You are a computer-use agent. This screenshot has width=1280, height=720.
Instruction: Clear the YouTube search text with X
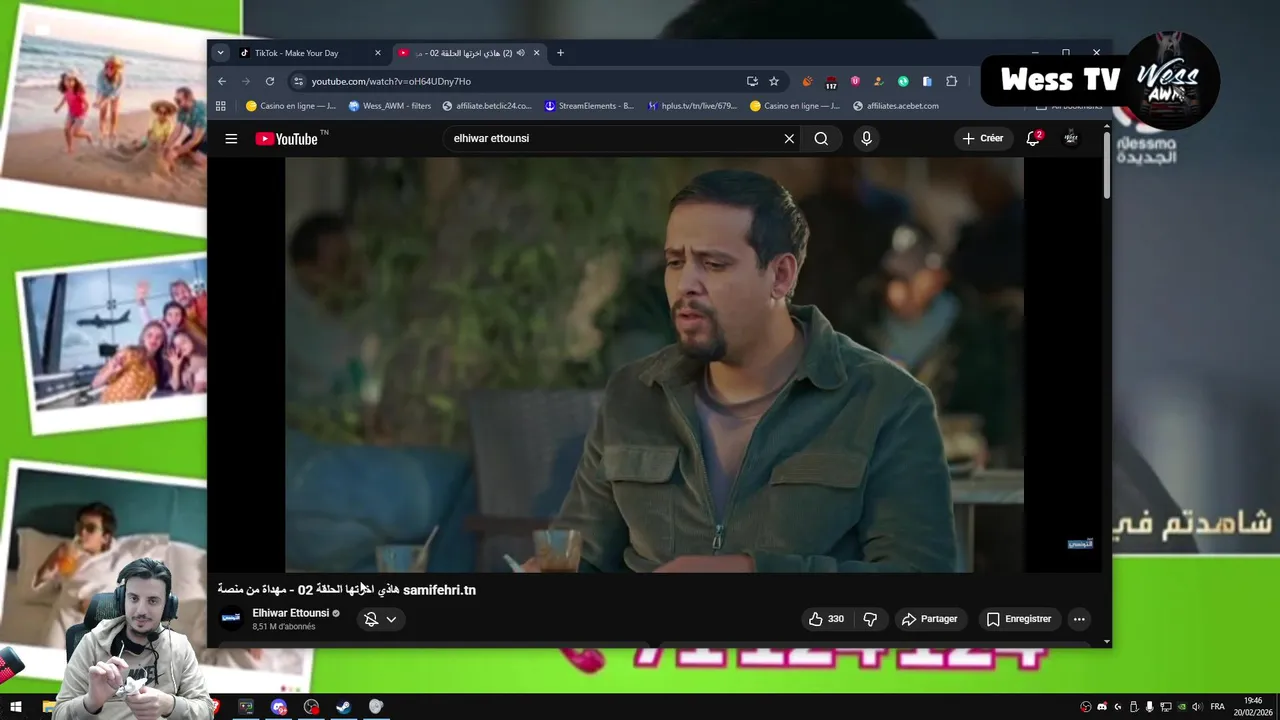(x=789, y=139)
